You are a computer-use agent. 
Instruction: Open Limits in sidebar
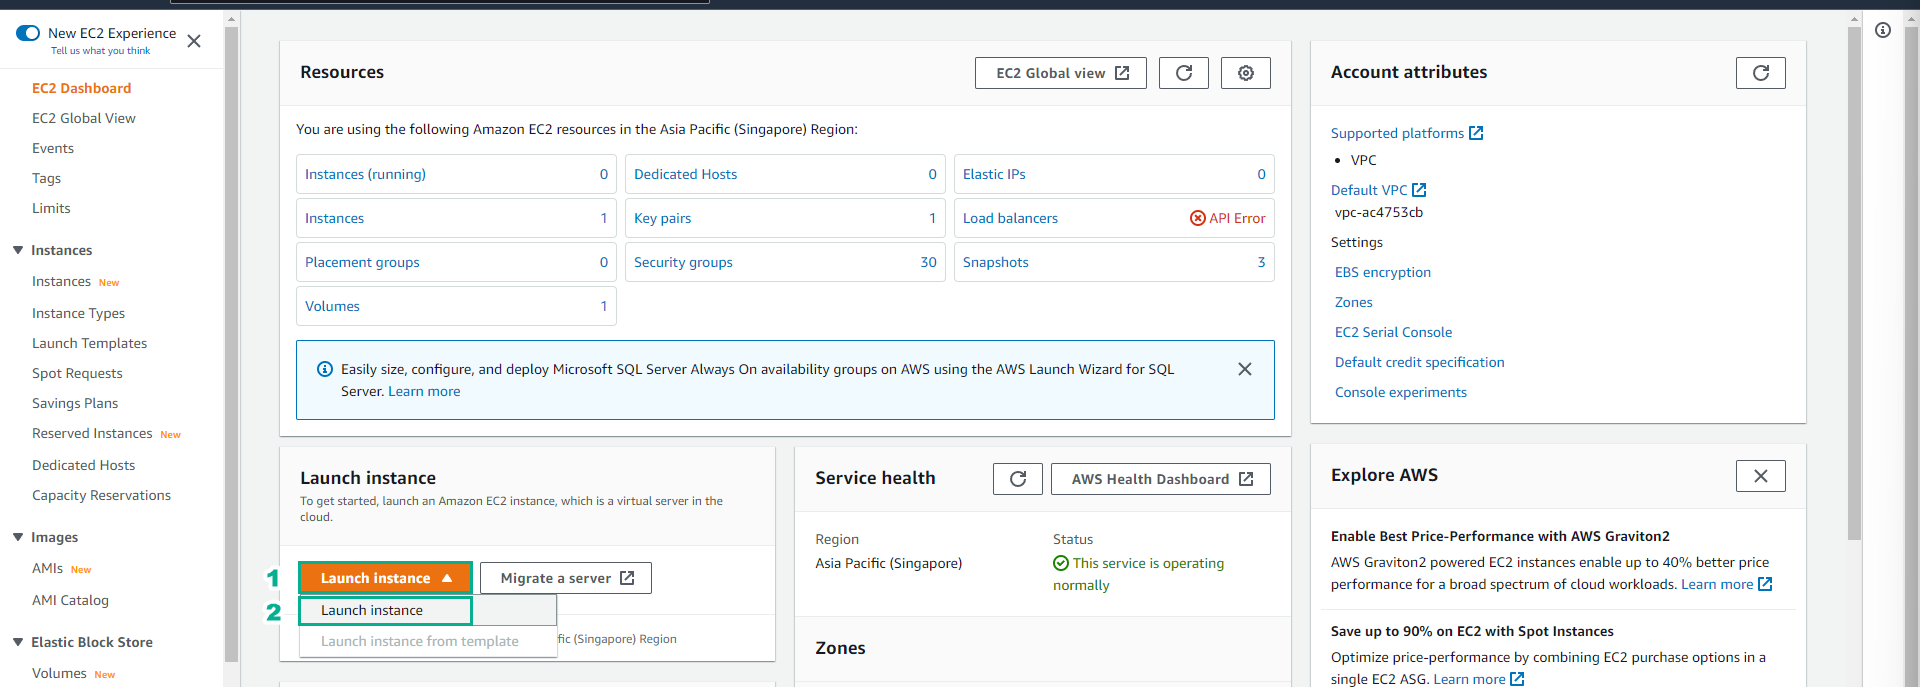coord(51,208)
